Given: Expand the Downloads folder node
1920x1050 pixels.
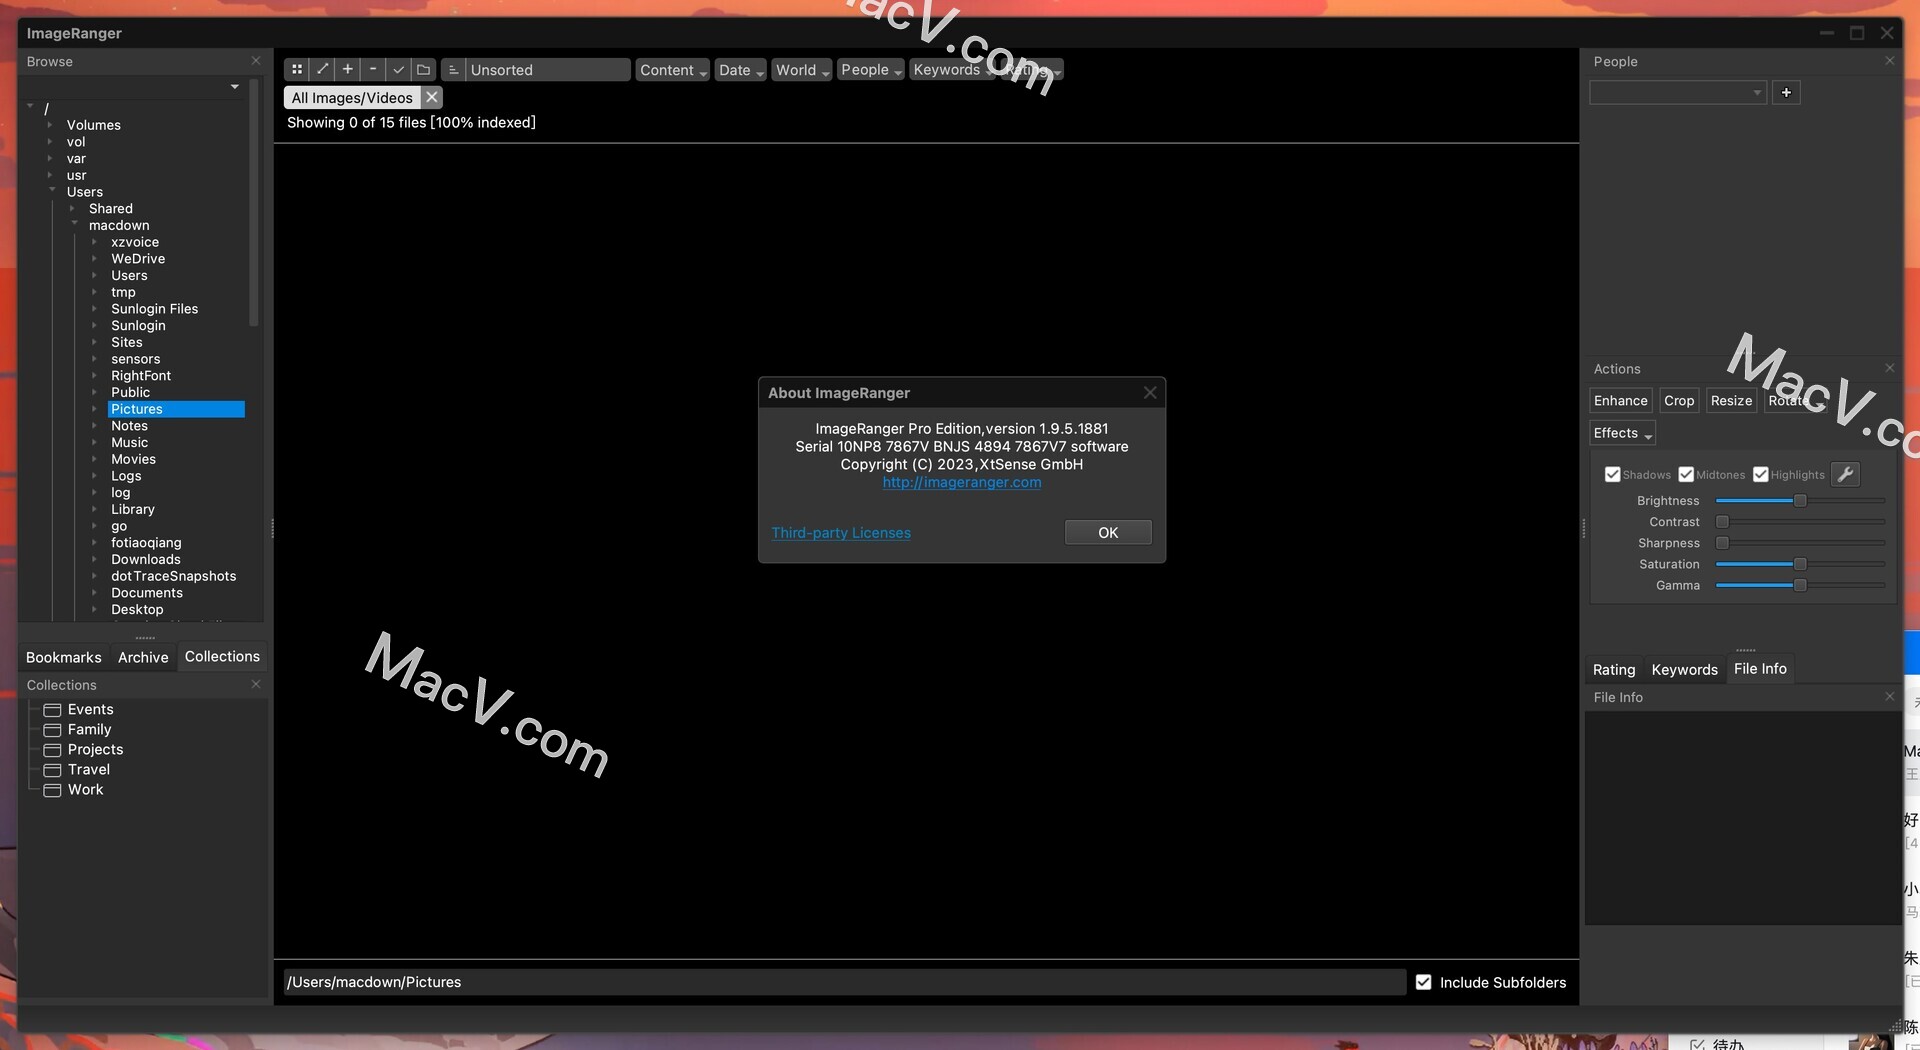Looking at the screenshot, I should pos(94,559).
